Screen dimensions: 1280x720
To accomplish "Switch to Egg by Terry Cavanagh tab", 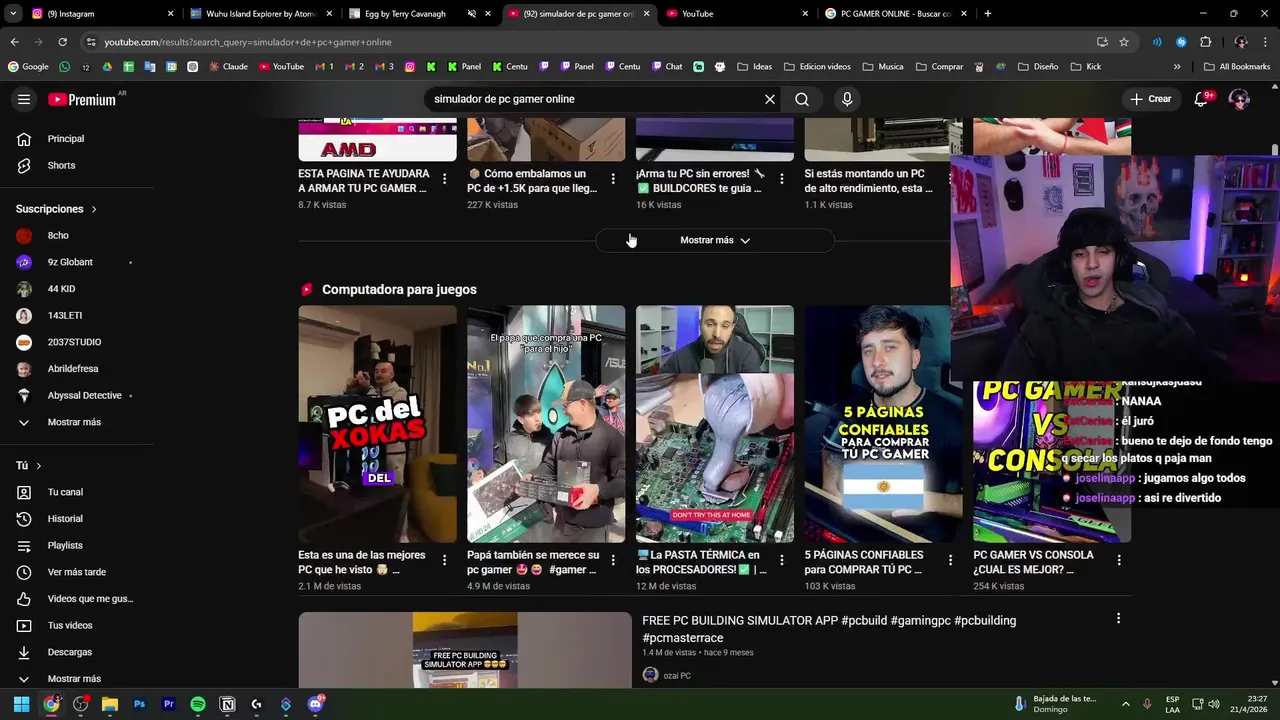I will tap(420, 14).
